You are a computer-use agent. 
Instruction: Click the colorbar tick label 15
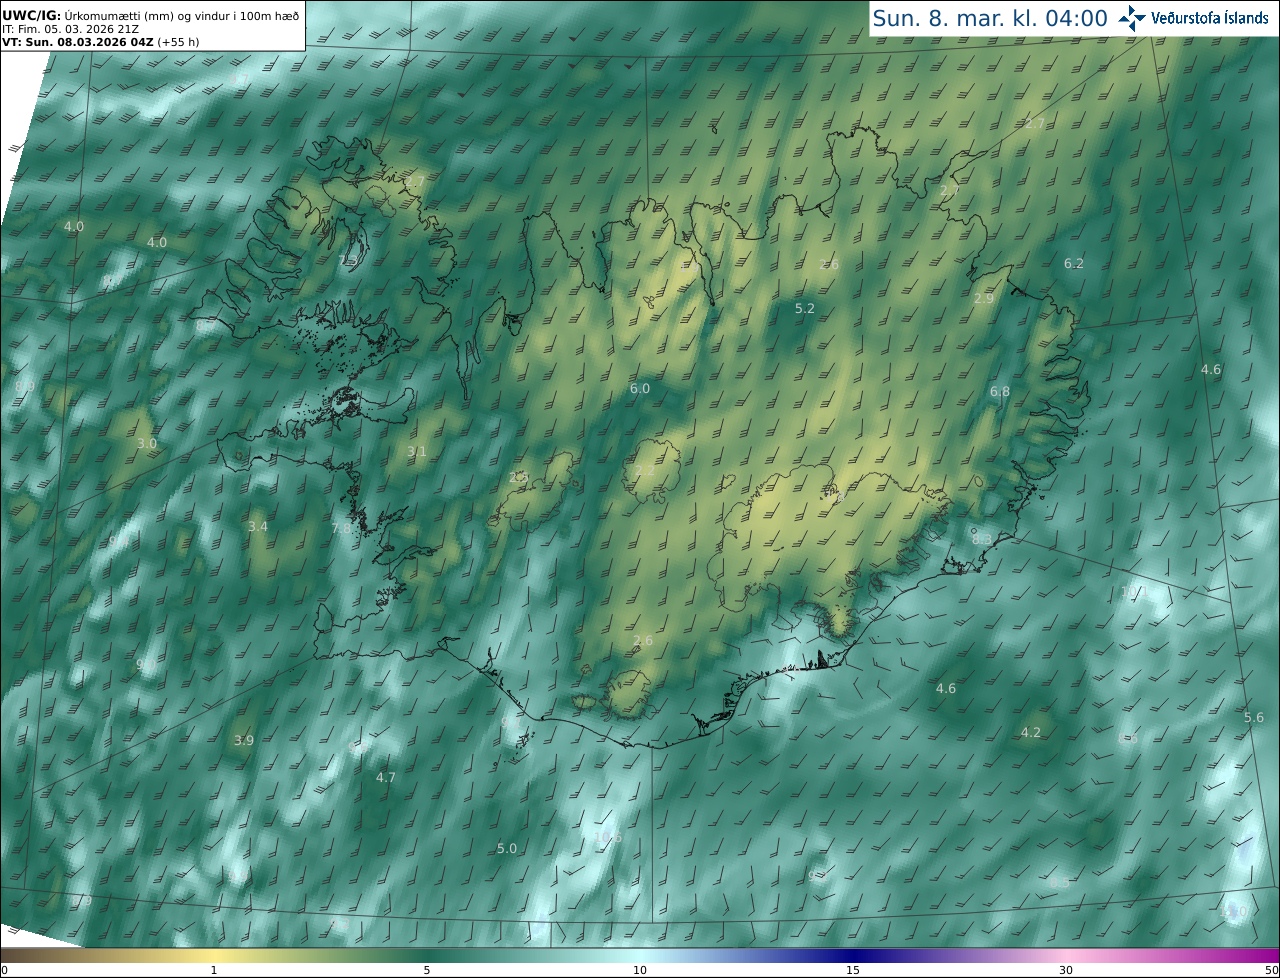[x=853, y=971]
